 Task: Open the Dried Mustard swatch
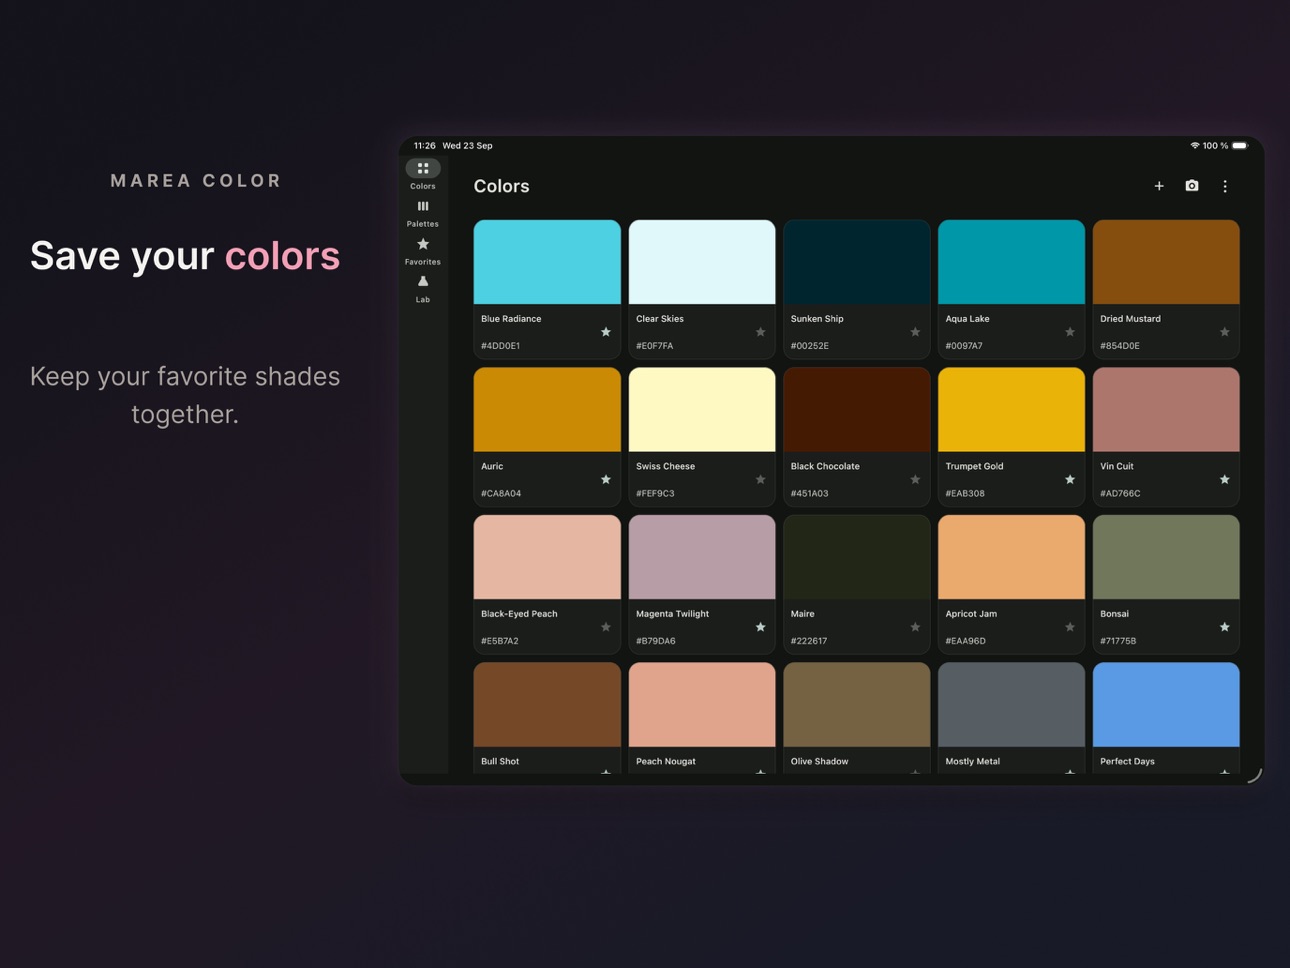(1166, 262)
